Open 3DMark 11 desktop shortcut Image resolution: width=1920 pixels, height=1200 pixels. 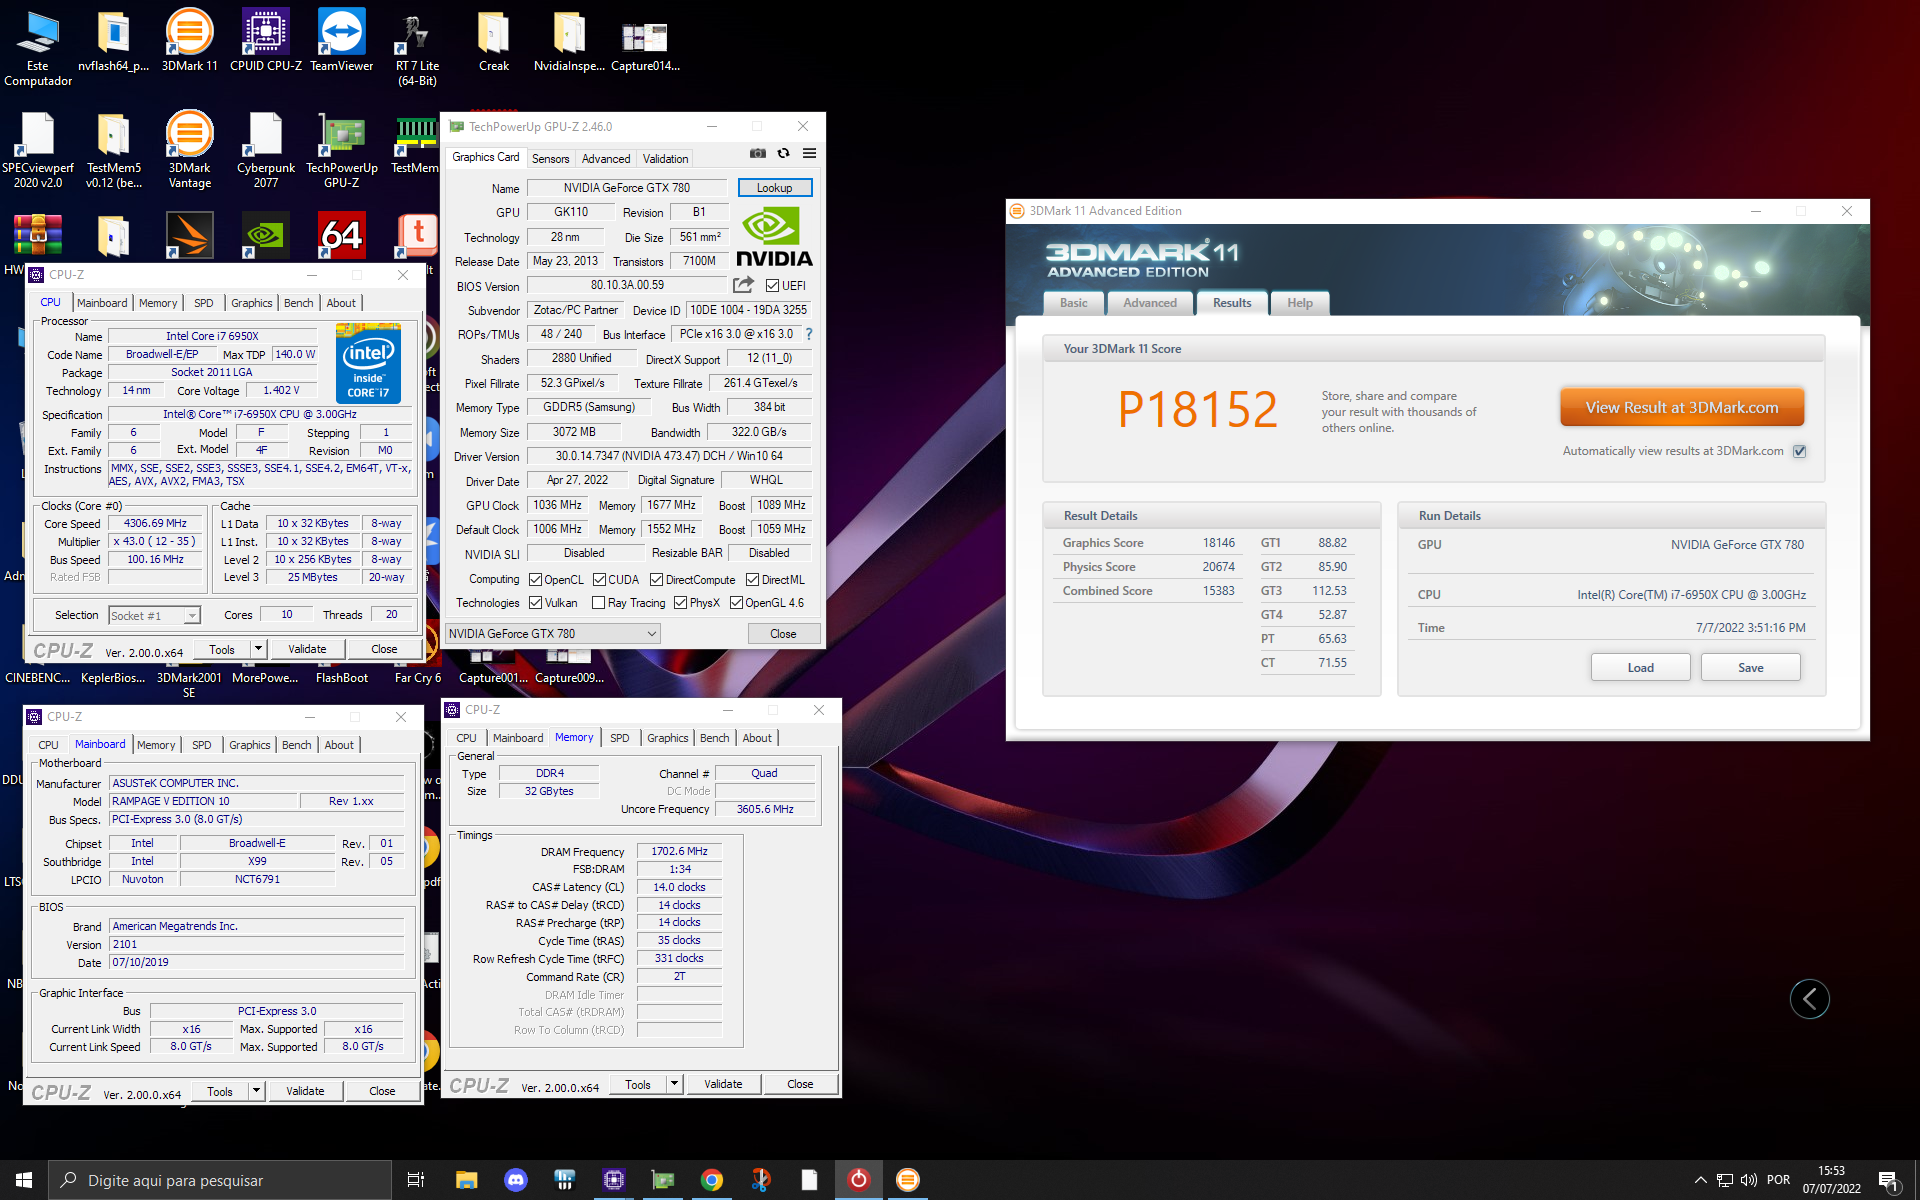pos(189,42)
